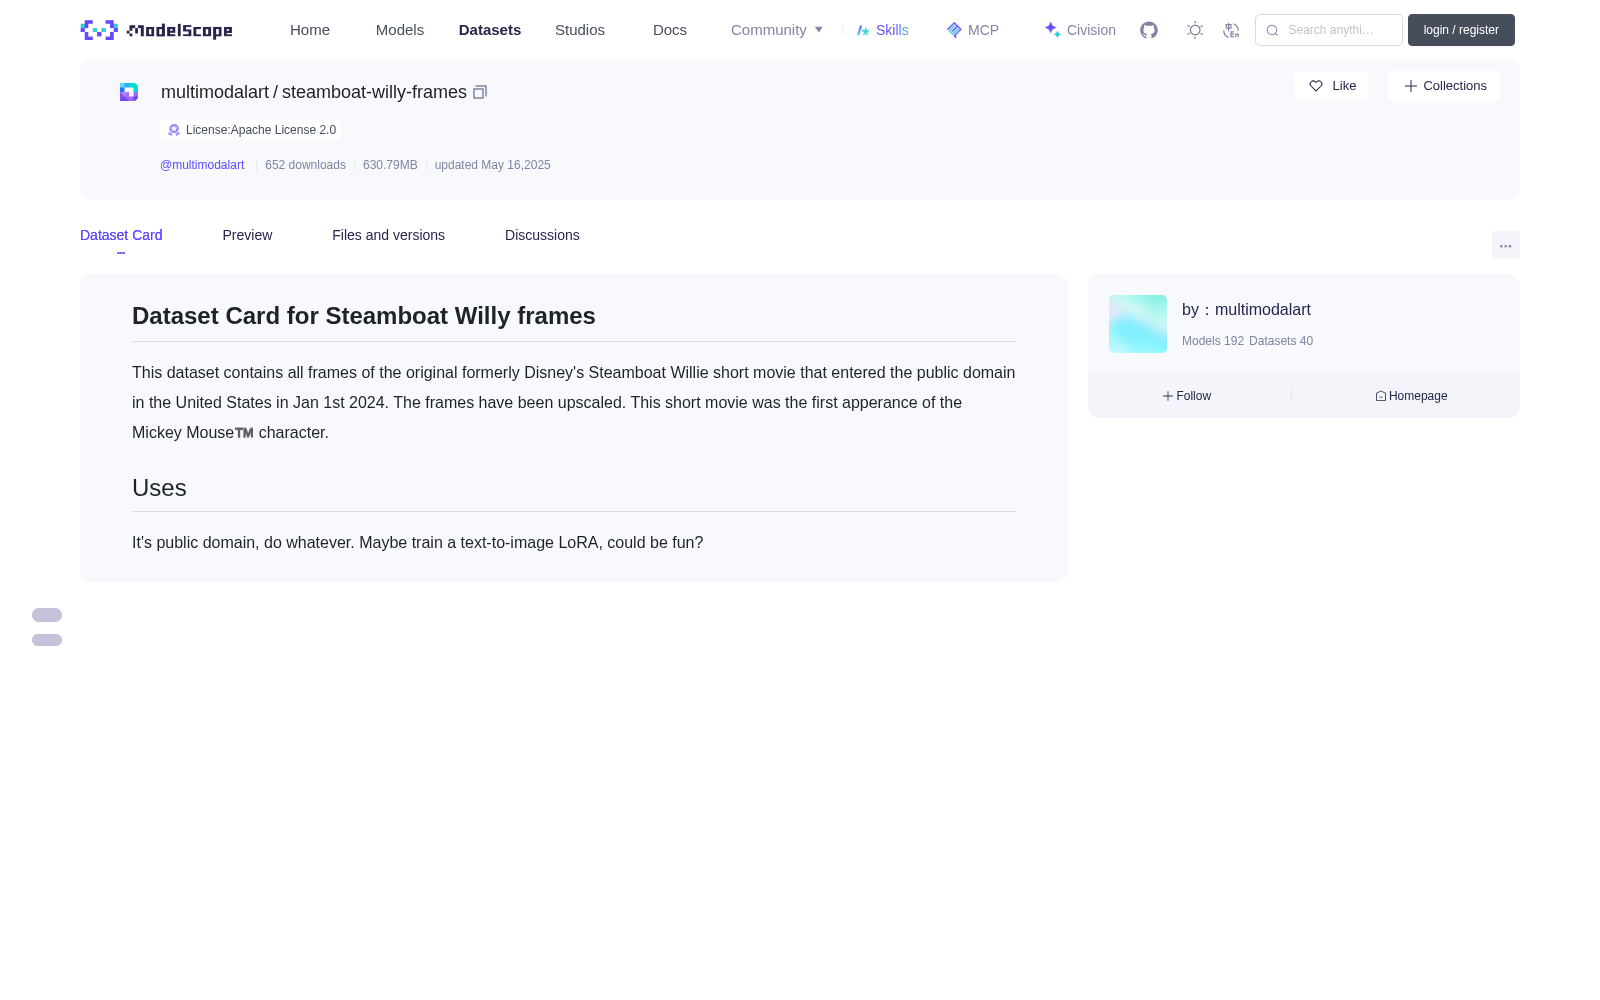
Task: Click the login / register button
Action: [1461, 30]
